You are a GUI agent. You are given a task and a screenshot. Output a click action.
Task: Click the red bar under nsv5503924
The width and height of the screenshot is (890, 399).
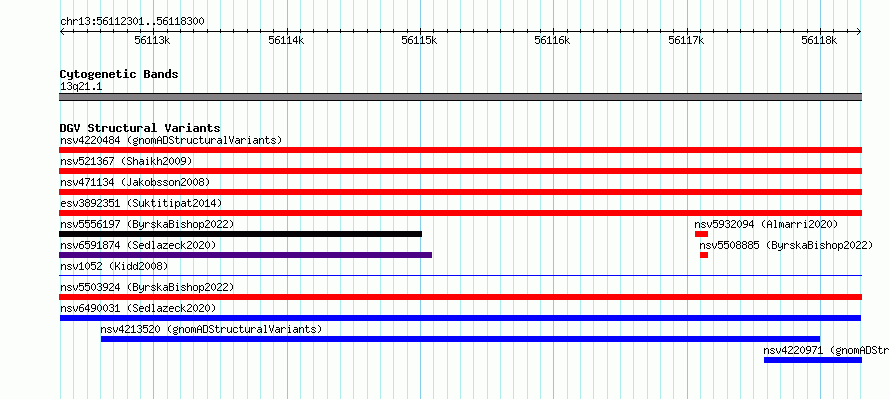(460, 297)
